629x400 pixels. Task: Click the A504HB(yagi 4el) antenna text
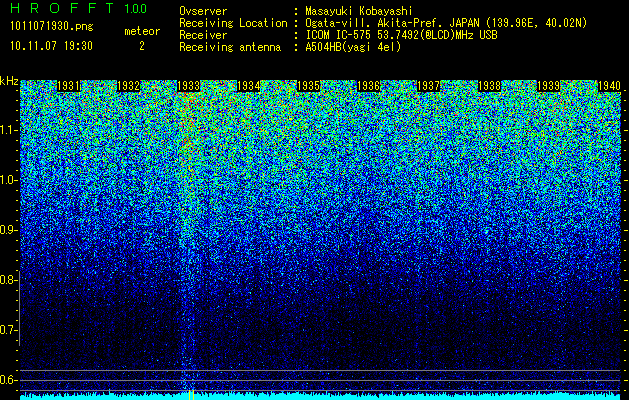pos(353,47)
